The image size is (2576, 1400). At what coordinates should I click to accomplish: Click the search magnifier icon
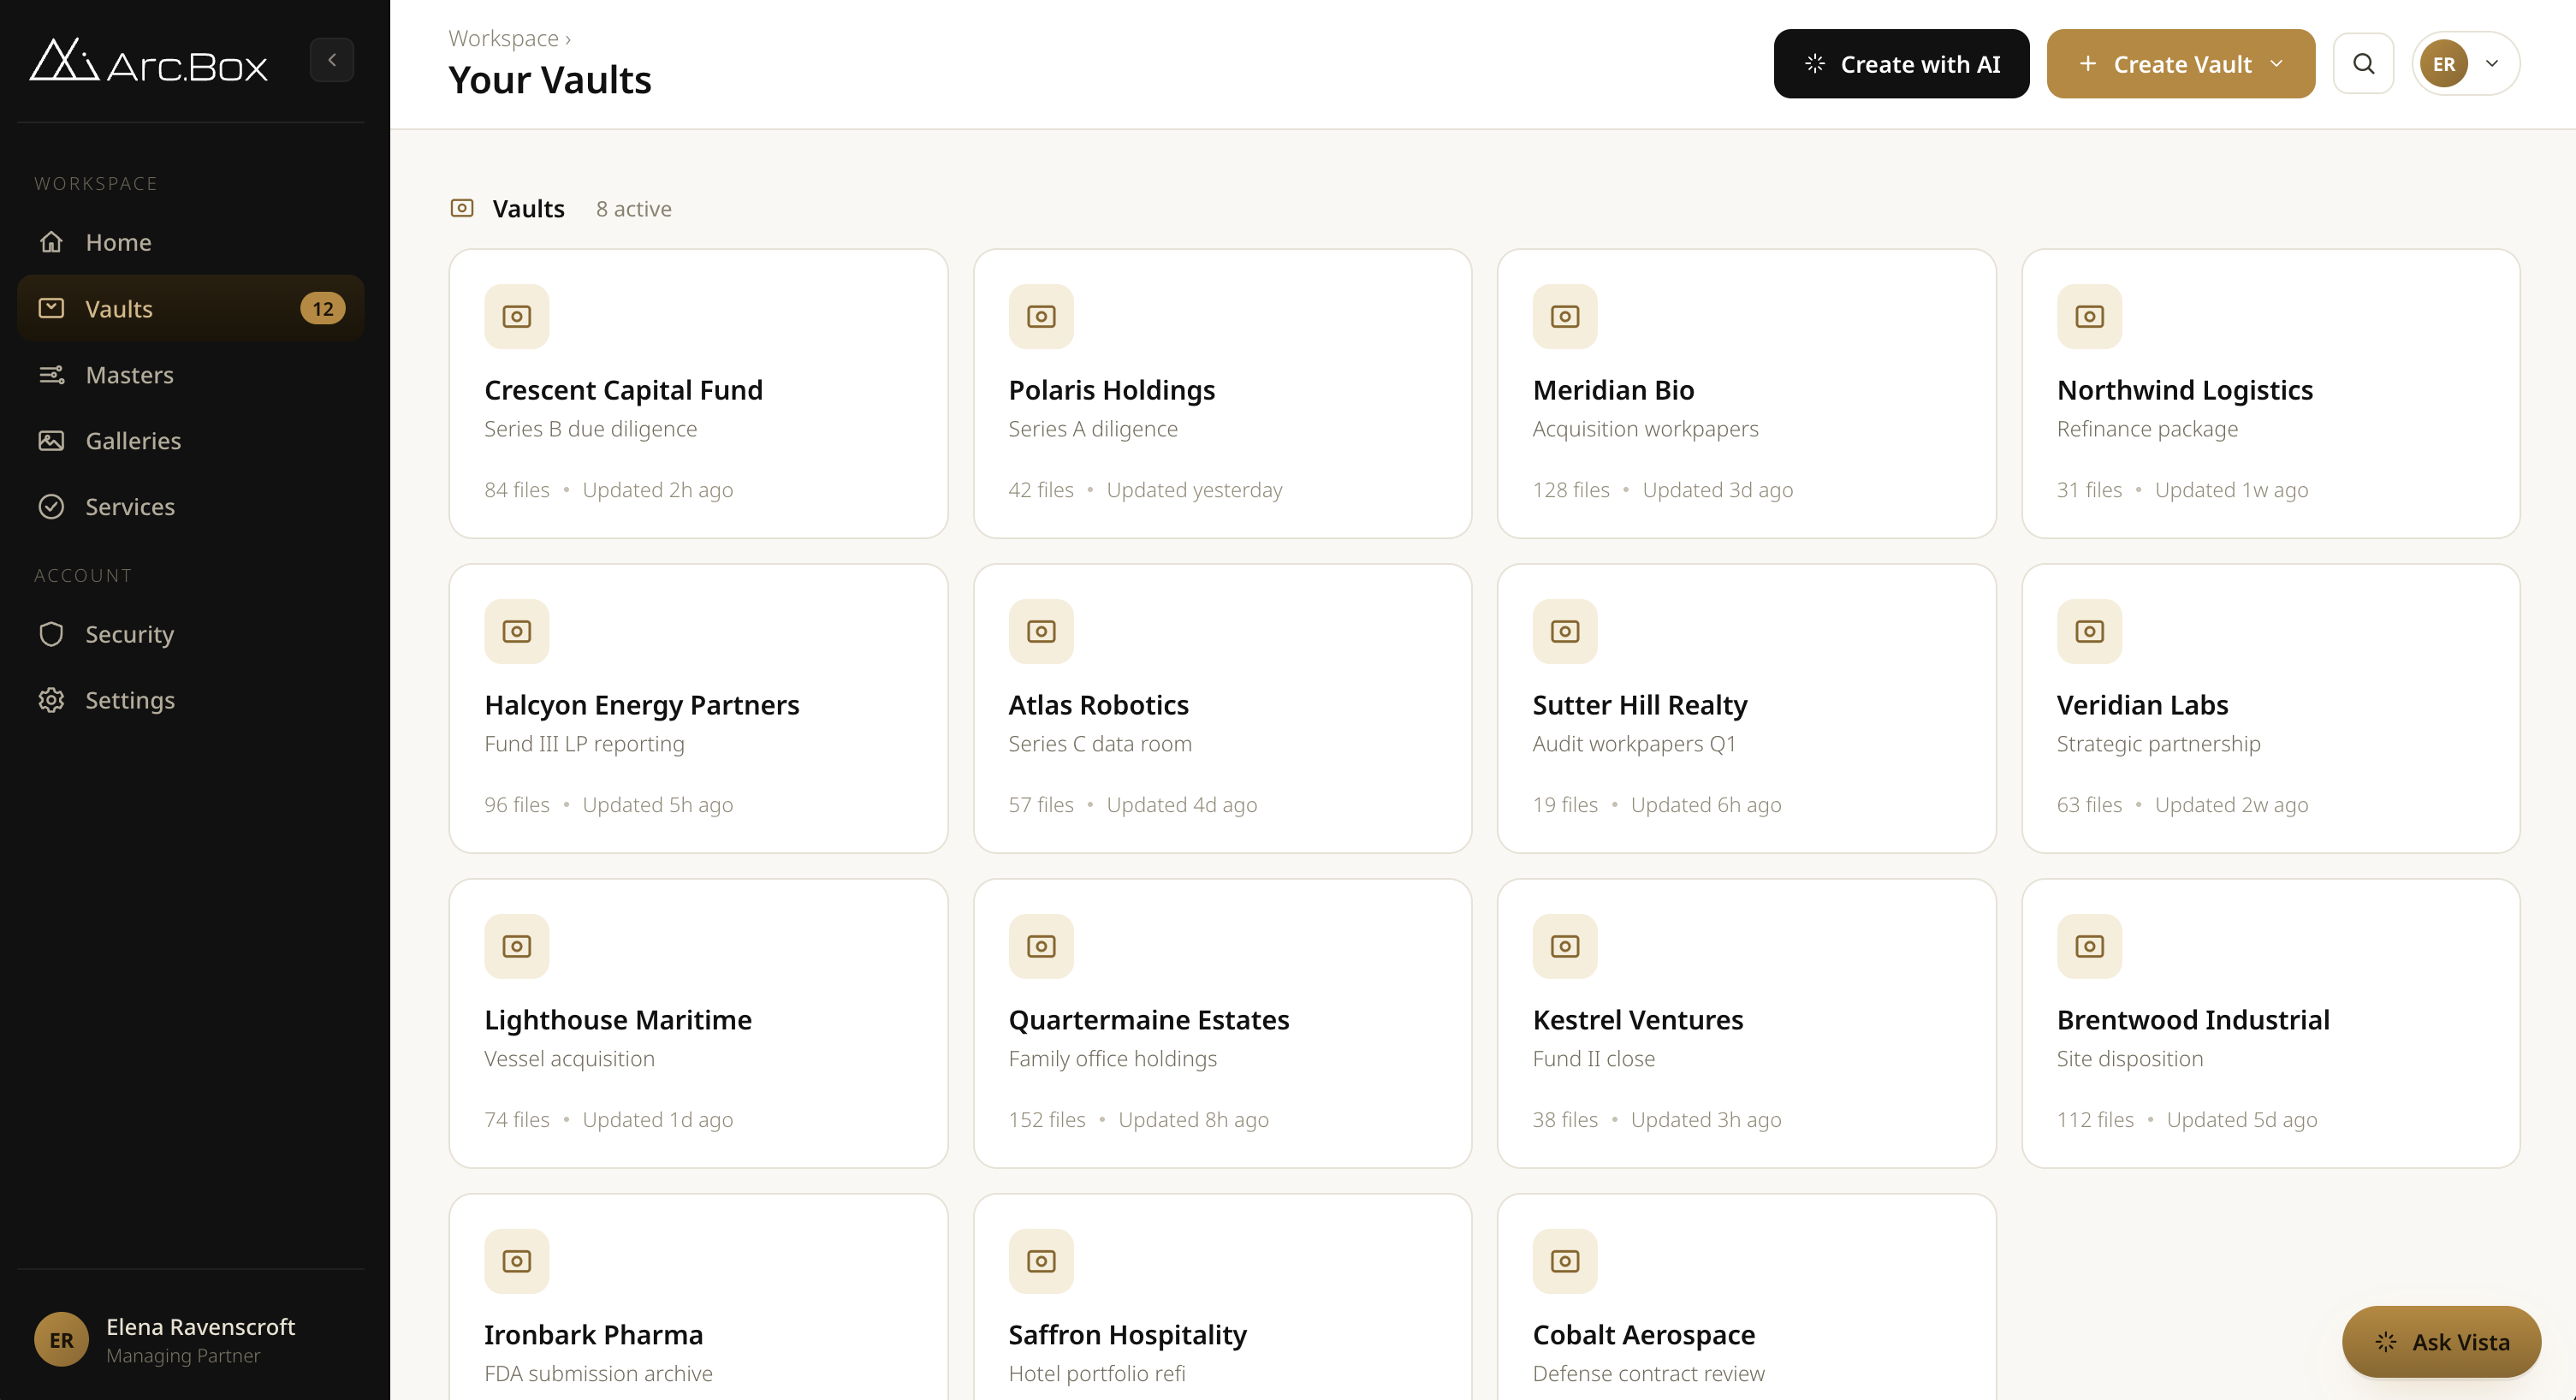(2363, 64)
